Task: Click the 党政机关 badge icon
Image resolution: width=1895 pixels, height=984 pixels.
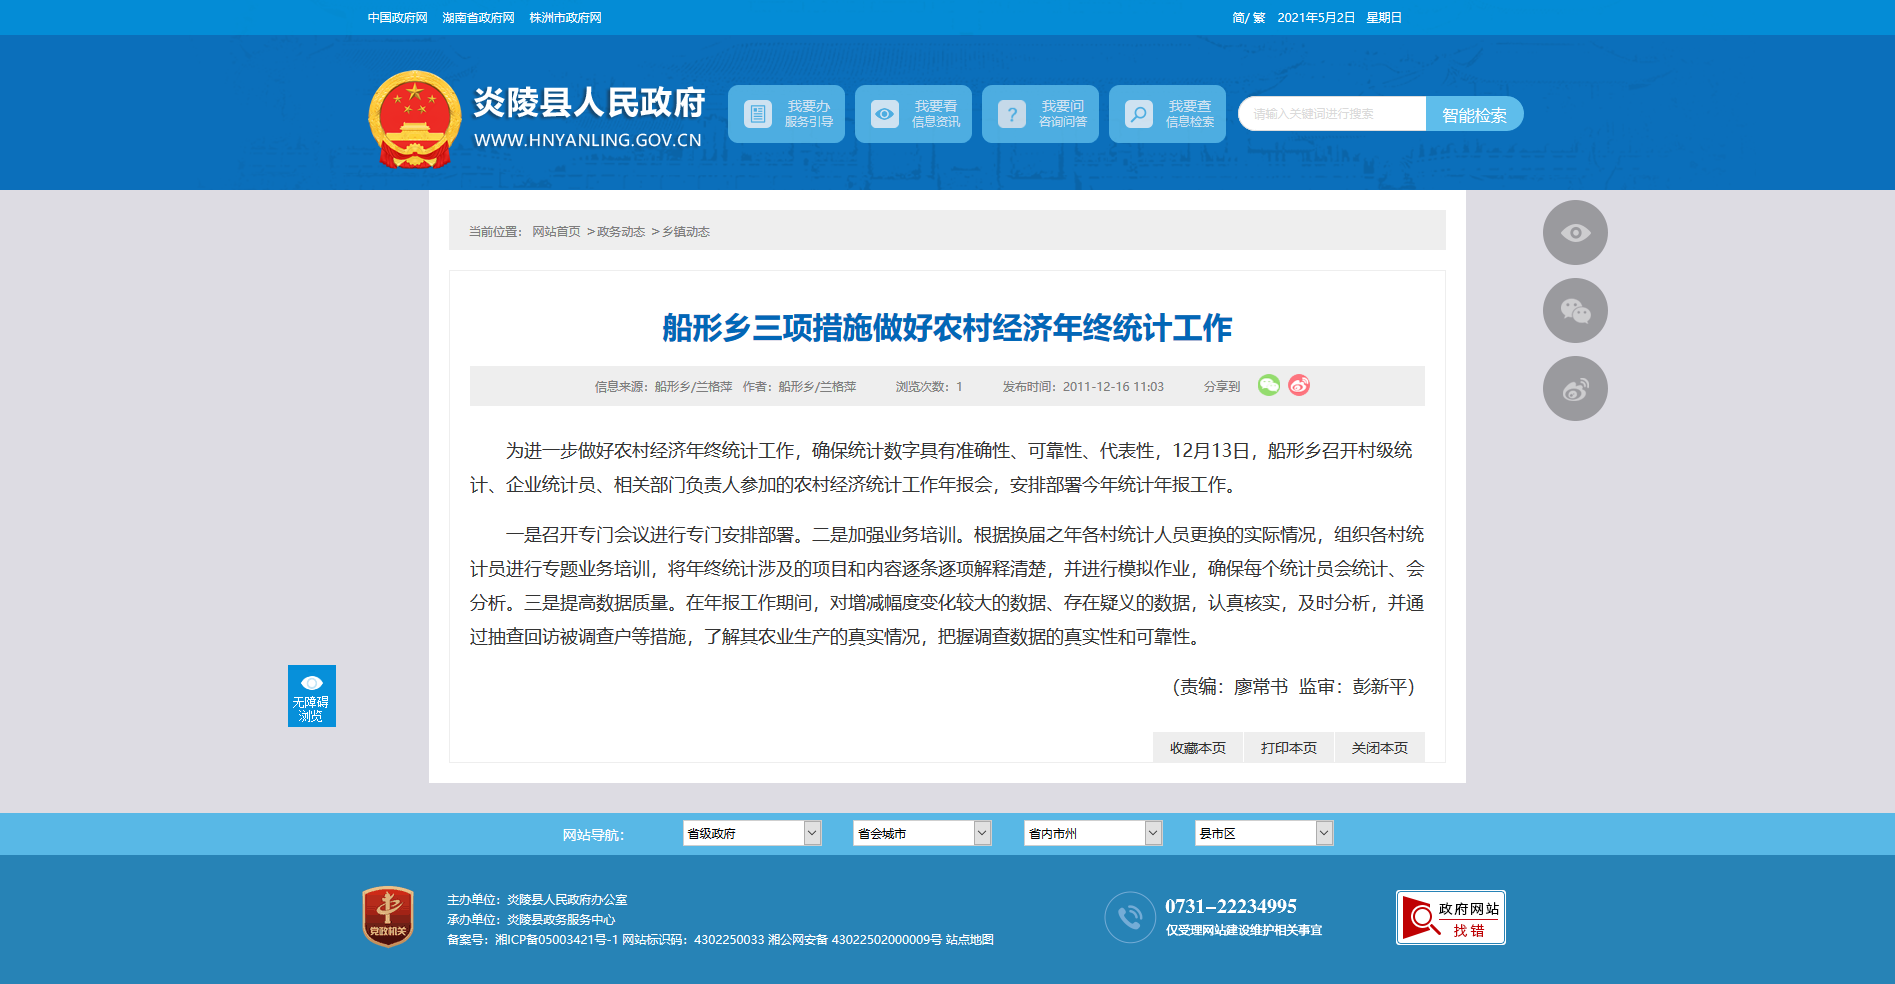Action: 388,916
